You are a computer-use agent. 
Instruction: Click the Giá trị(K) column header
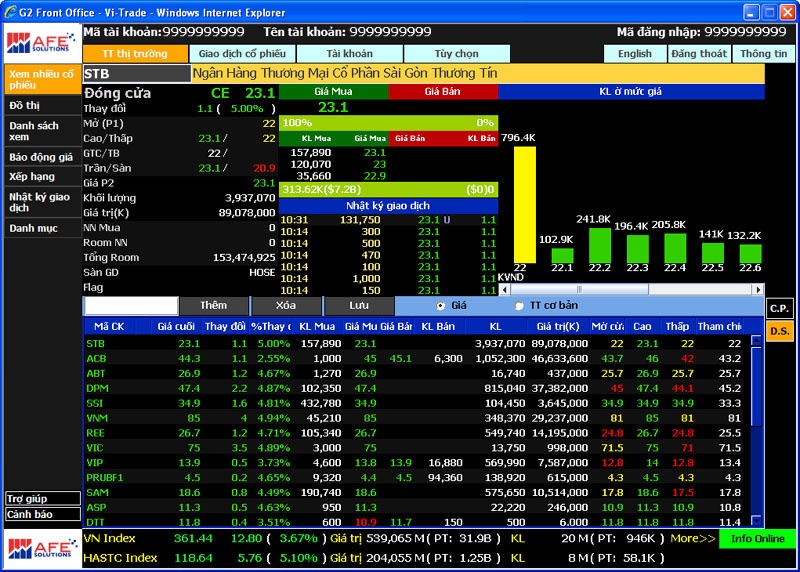pyautogui.click(x=558, y=327)
